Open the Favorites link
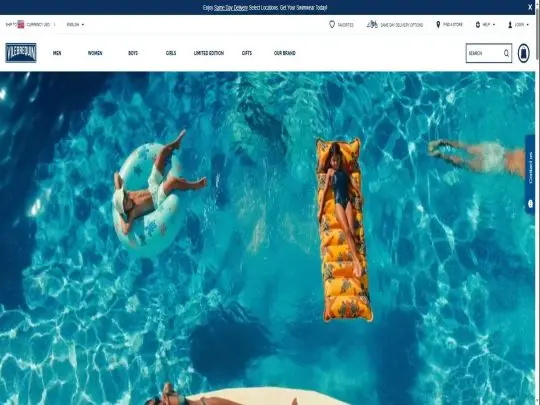 tap(345, 25)
